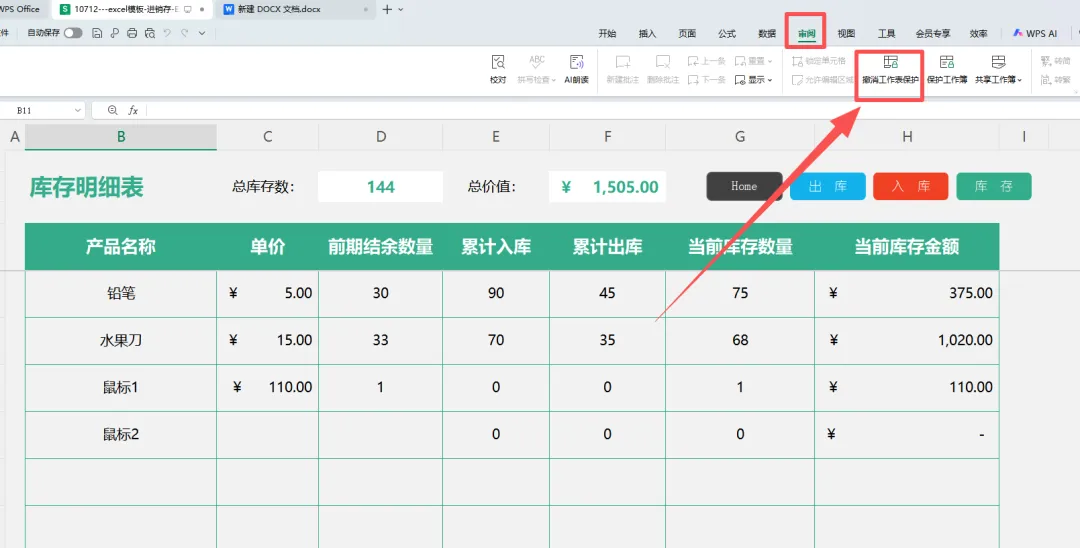Toggle the 自动保存 auto-save switch
This screenshot has height=548, width=1080.
[x=73, y=33]
